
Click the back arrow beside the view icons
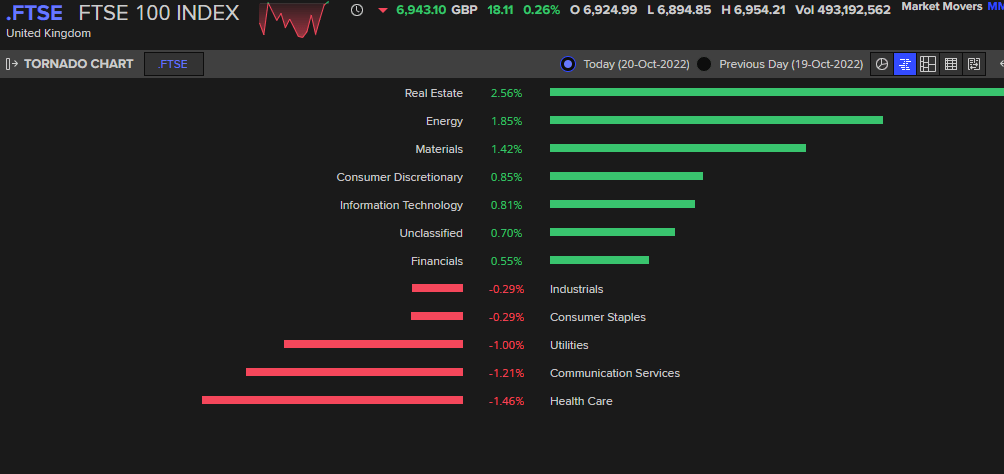[x=1000, y=64]
